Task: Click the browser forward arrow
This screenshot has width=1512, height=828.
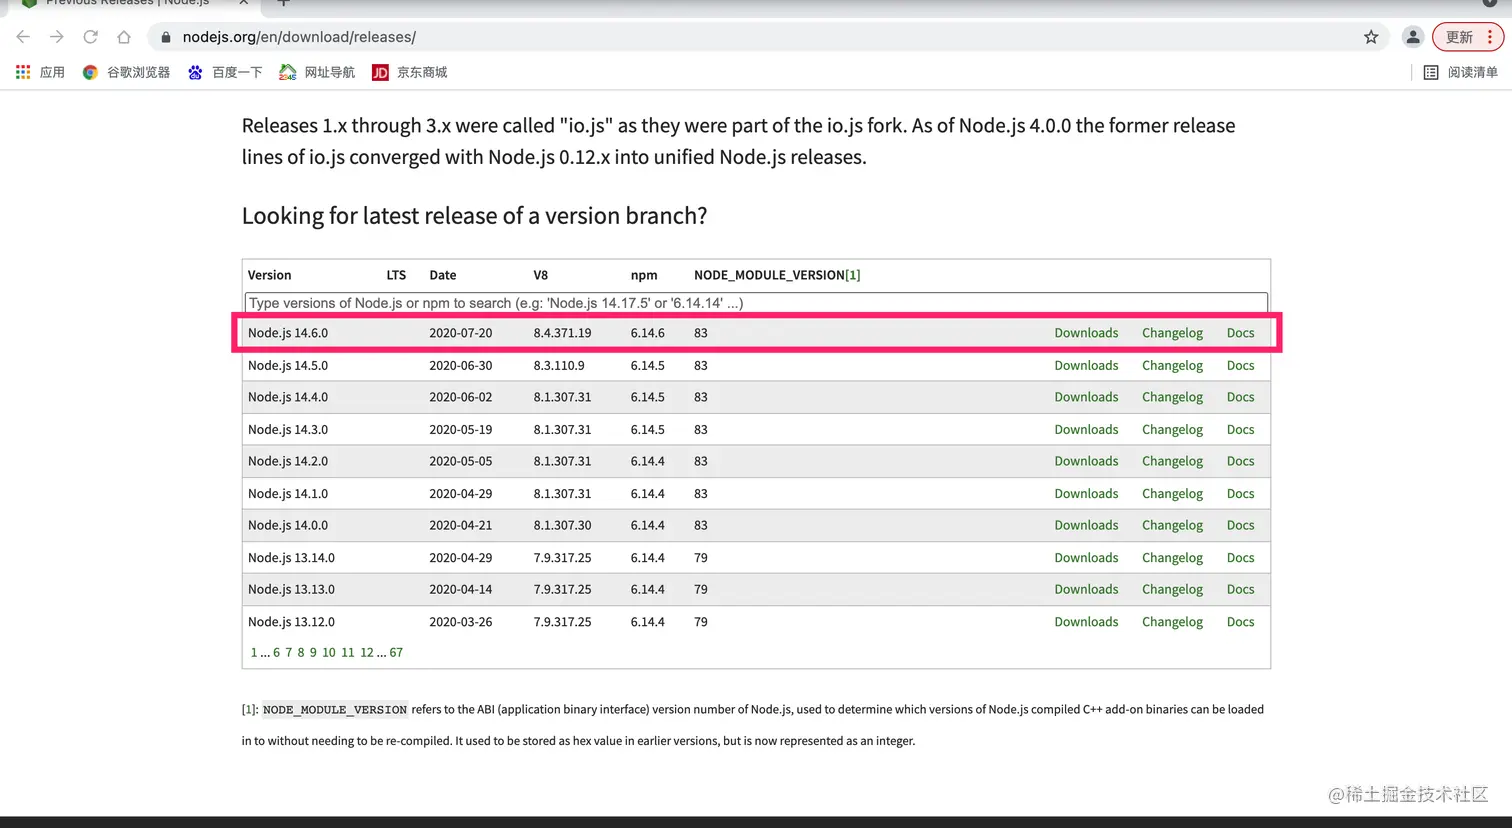Action: pyautogui.click(x=57, y=37)
